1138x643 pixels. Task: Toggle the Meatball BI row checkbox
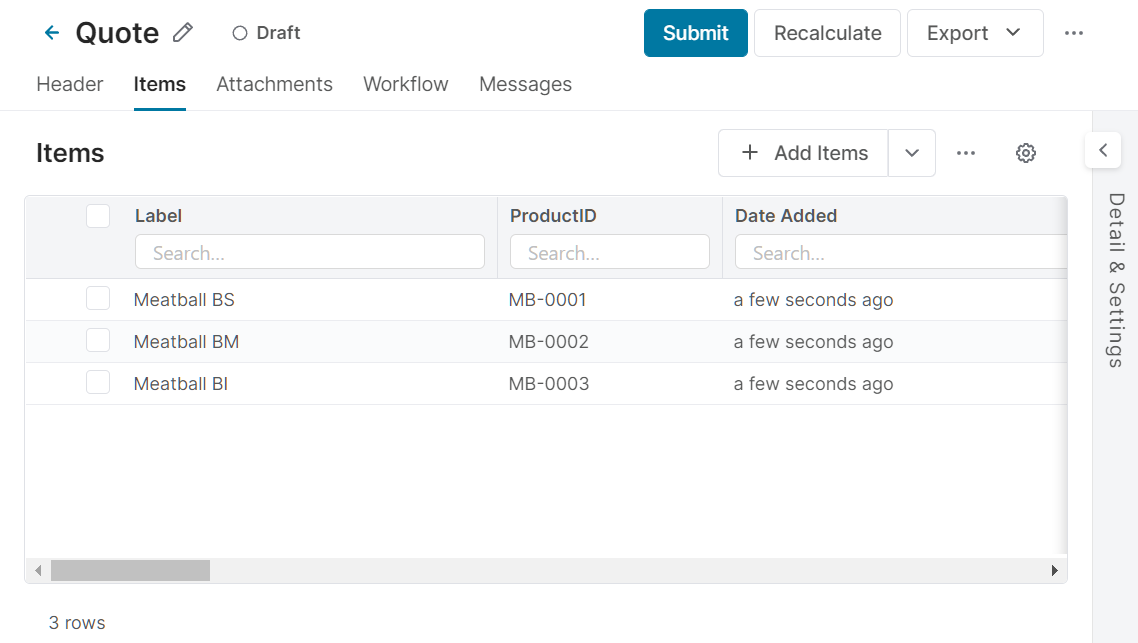pyautogui.click(x=98, y=383)
